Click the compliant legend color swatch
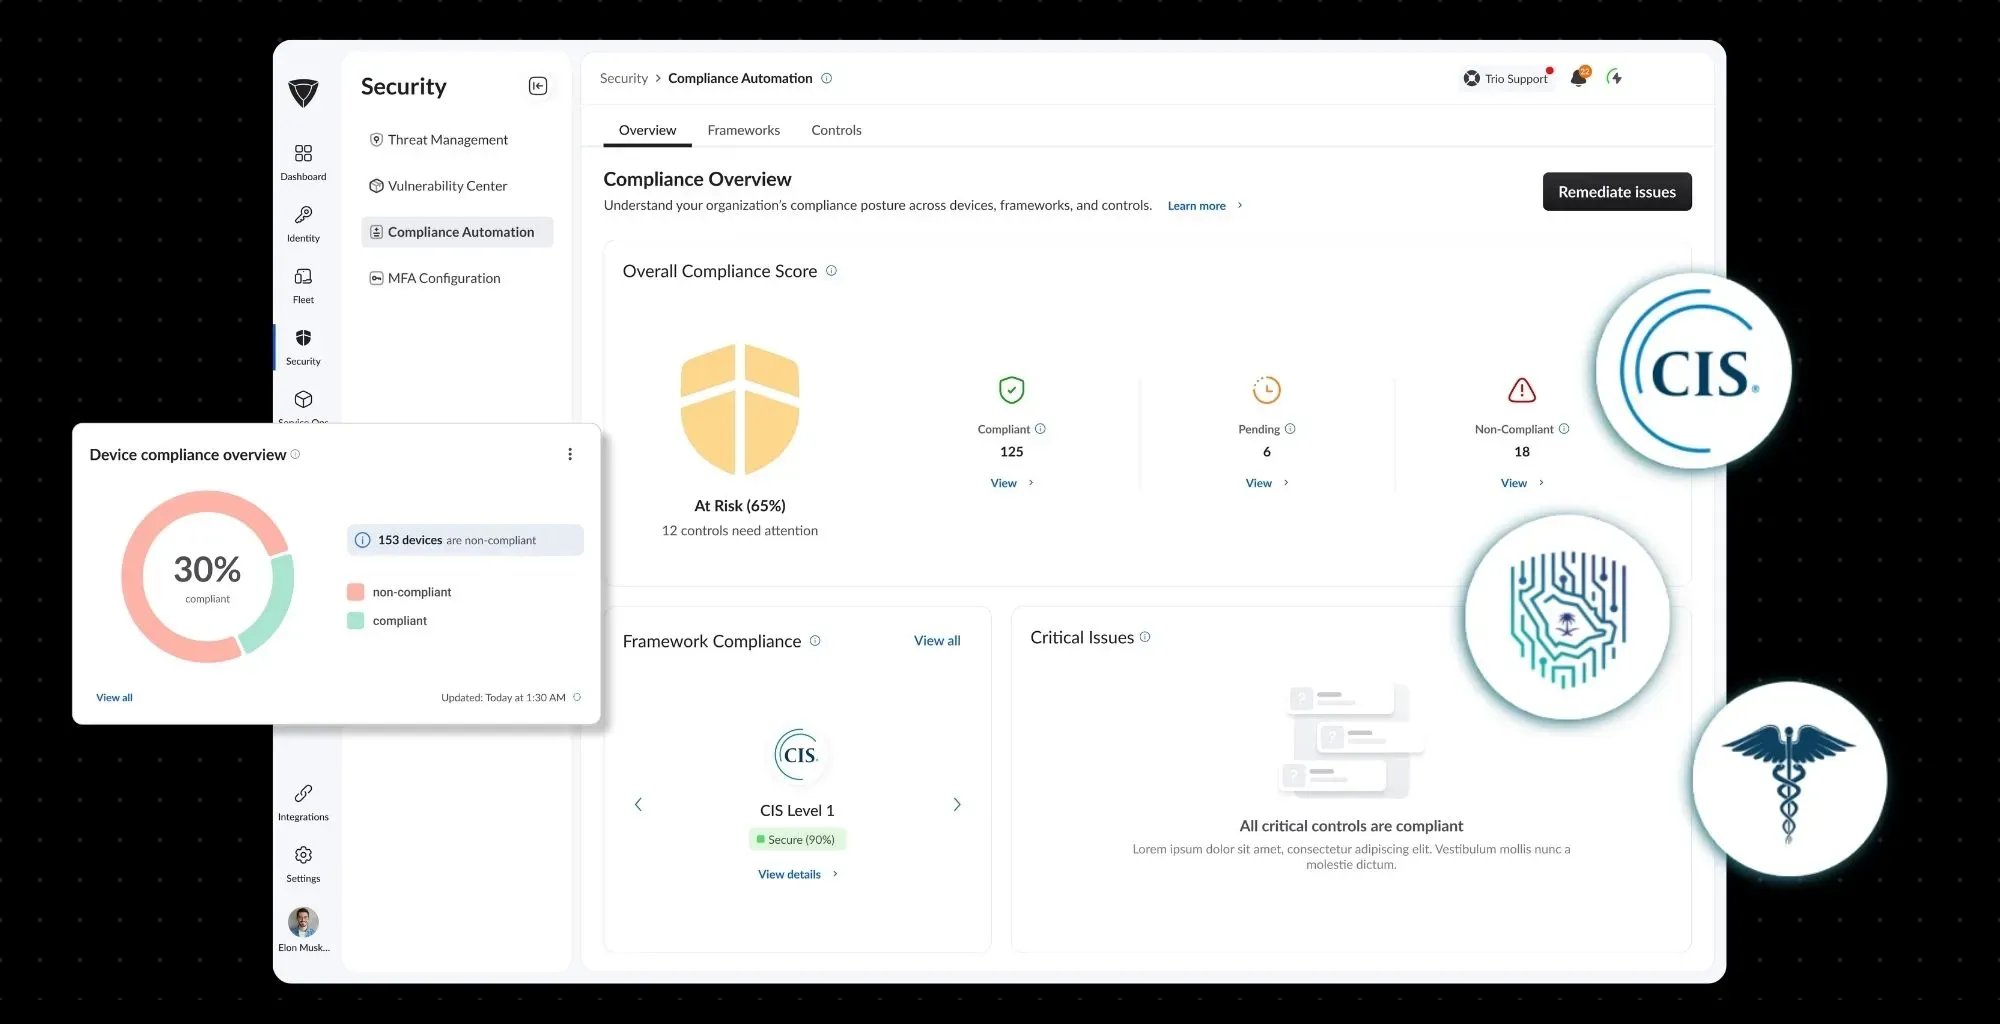Image resolution: width=2000 pixels, height=1024 pixels. (x=355, y=621)
